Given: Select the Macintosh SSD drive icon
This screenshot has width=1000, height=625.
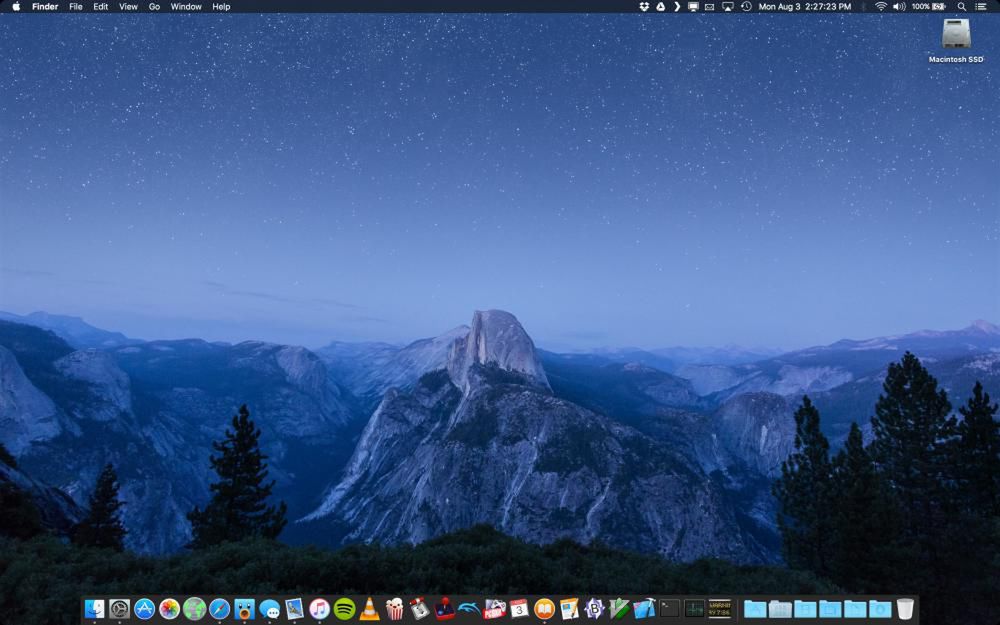Looking at the screenshot, I should click(956, 33).
